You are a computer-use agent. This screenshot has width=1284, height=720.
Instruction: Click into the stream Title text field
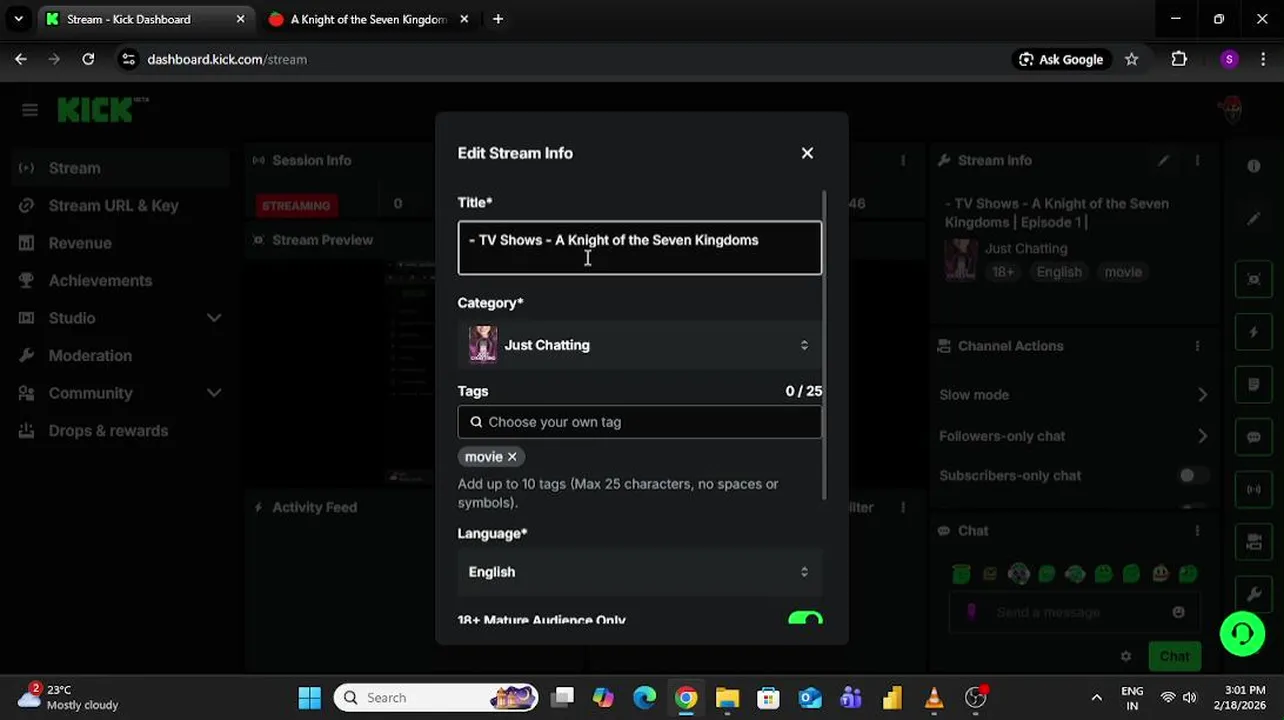pos(640,248)
